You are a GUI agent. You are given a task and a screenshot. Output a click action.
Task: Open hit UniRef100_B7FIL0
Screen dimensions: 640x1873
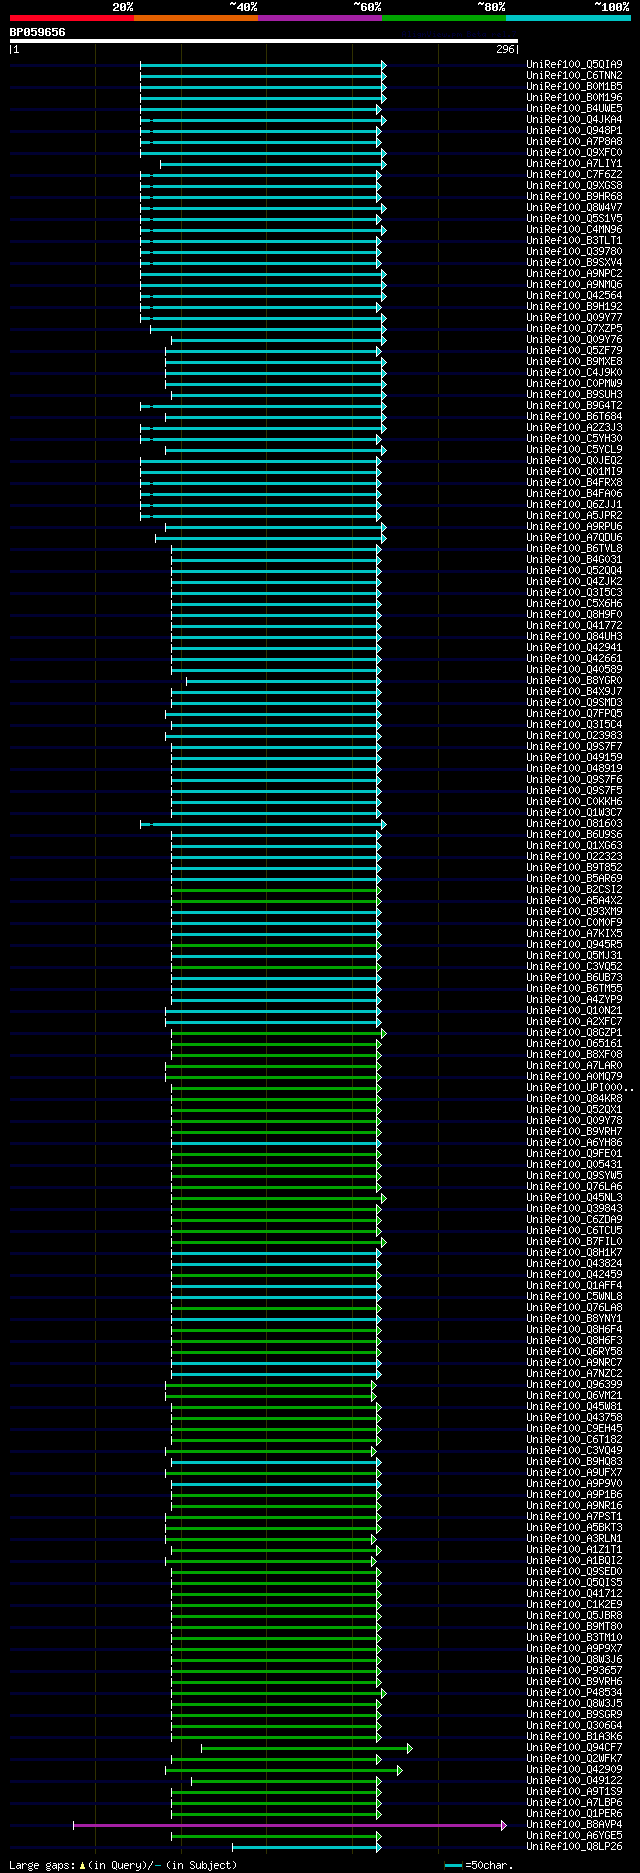[574, 1242]
